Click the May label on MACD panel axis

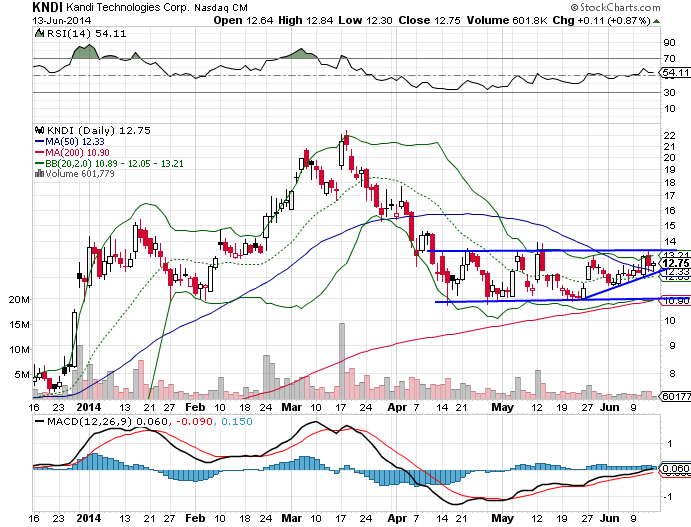coord(502,519)
